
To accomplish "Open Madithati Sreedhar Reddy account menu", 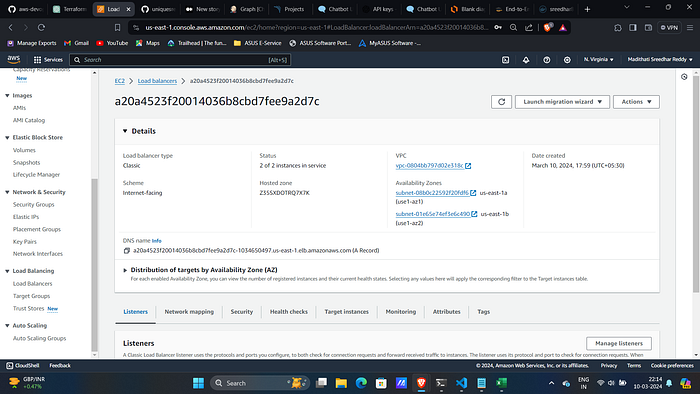I will point(660,59).
